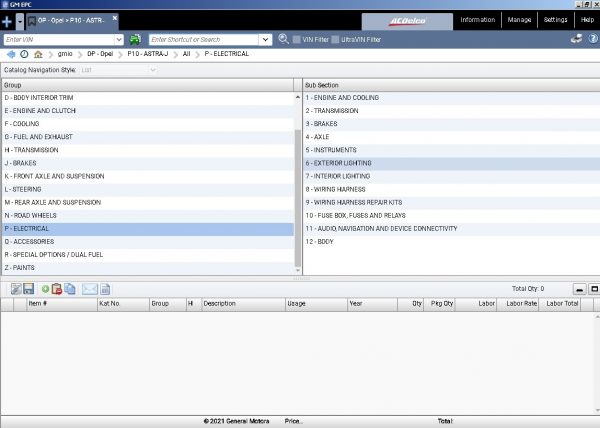Navigate to OP - Opel breadcrumb
600x428 pixels.
[100, 54]
